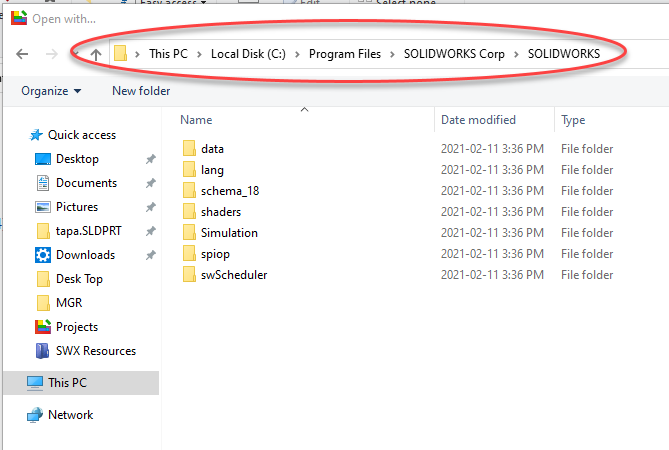
Task: Expand chevron before This PC breadcrumb
Action: (137, 54)
